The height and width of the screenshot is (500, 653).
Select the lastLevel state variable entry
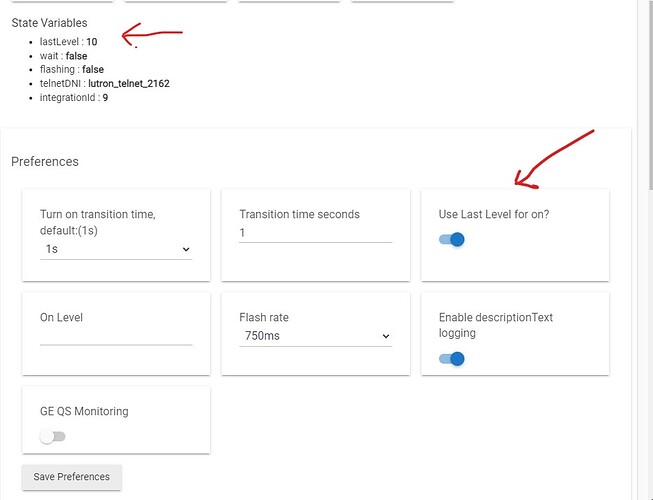[68, 42]
